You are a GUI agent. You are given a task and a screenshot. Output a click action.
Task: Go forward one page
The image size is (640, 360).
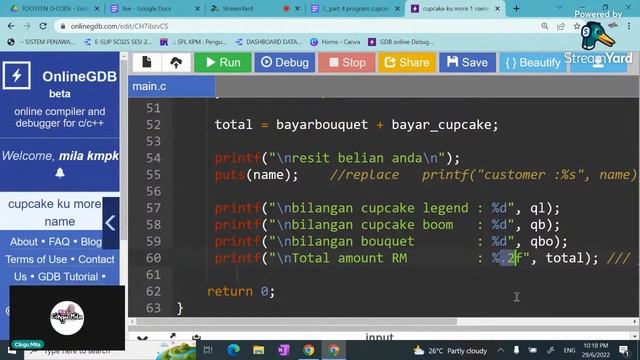click(x=27, y=26)
